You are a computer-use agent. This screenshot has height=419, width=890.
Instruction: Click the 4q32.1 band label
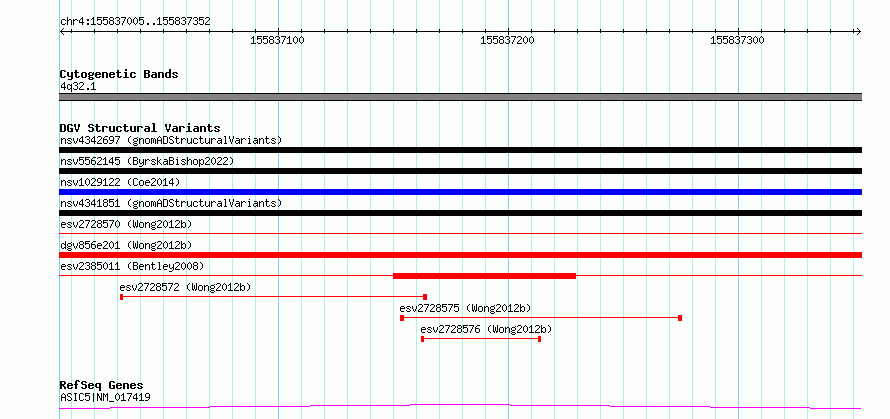[77, 87]
